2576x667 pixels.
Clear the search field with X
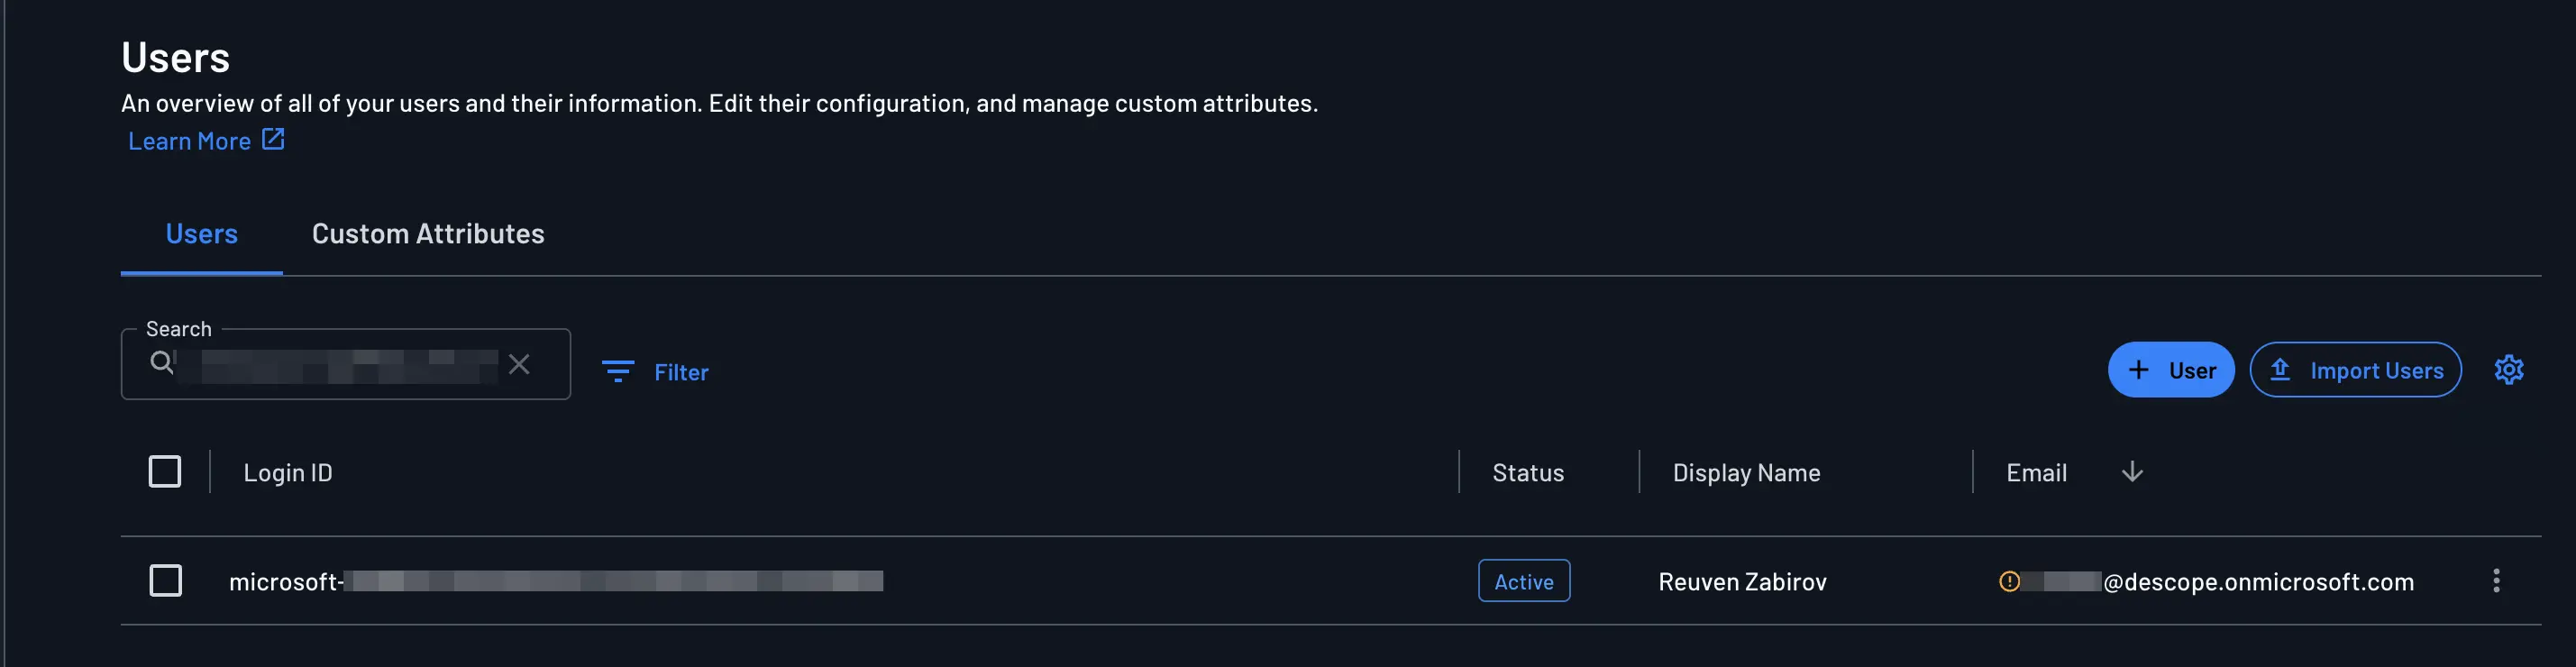pyautogui.click(x=519, y=364)
